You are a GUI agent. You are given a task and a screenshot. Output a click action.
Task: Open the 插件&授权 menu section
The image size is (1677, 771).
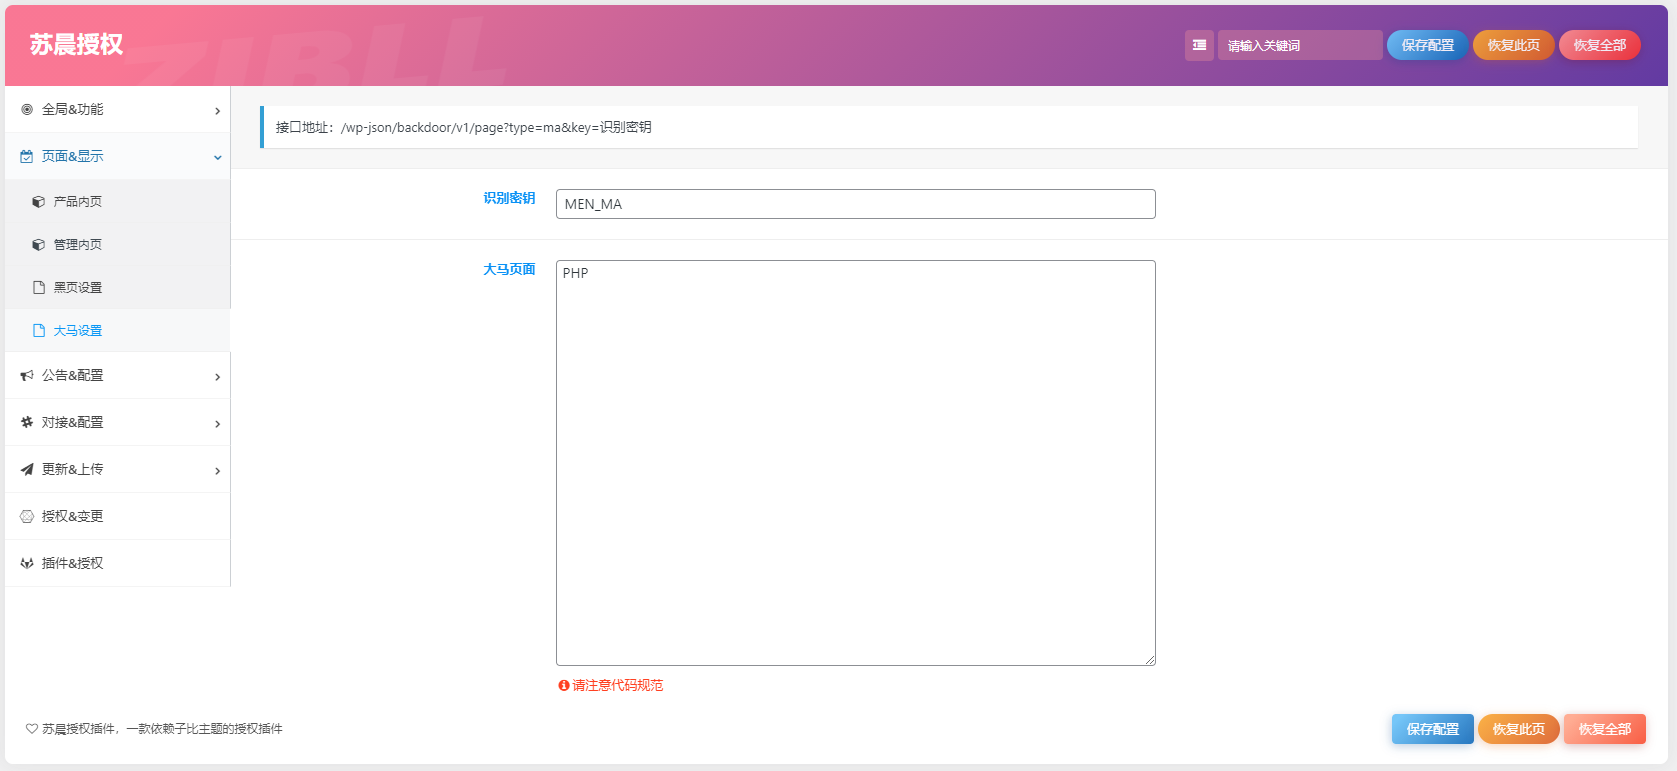117,564
